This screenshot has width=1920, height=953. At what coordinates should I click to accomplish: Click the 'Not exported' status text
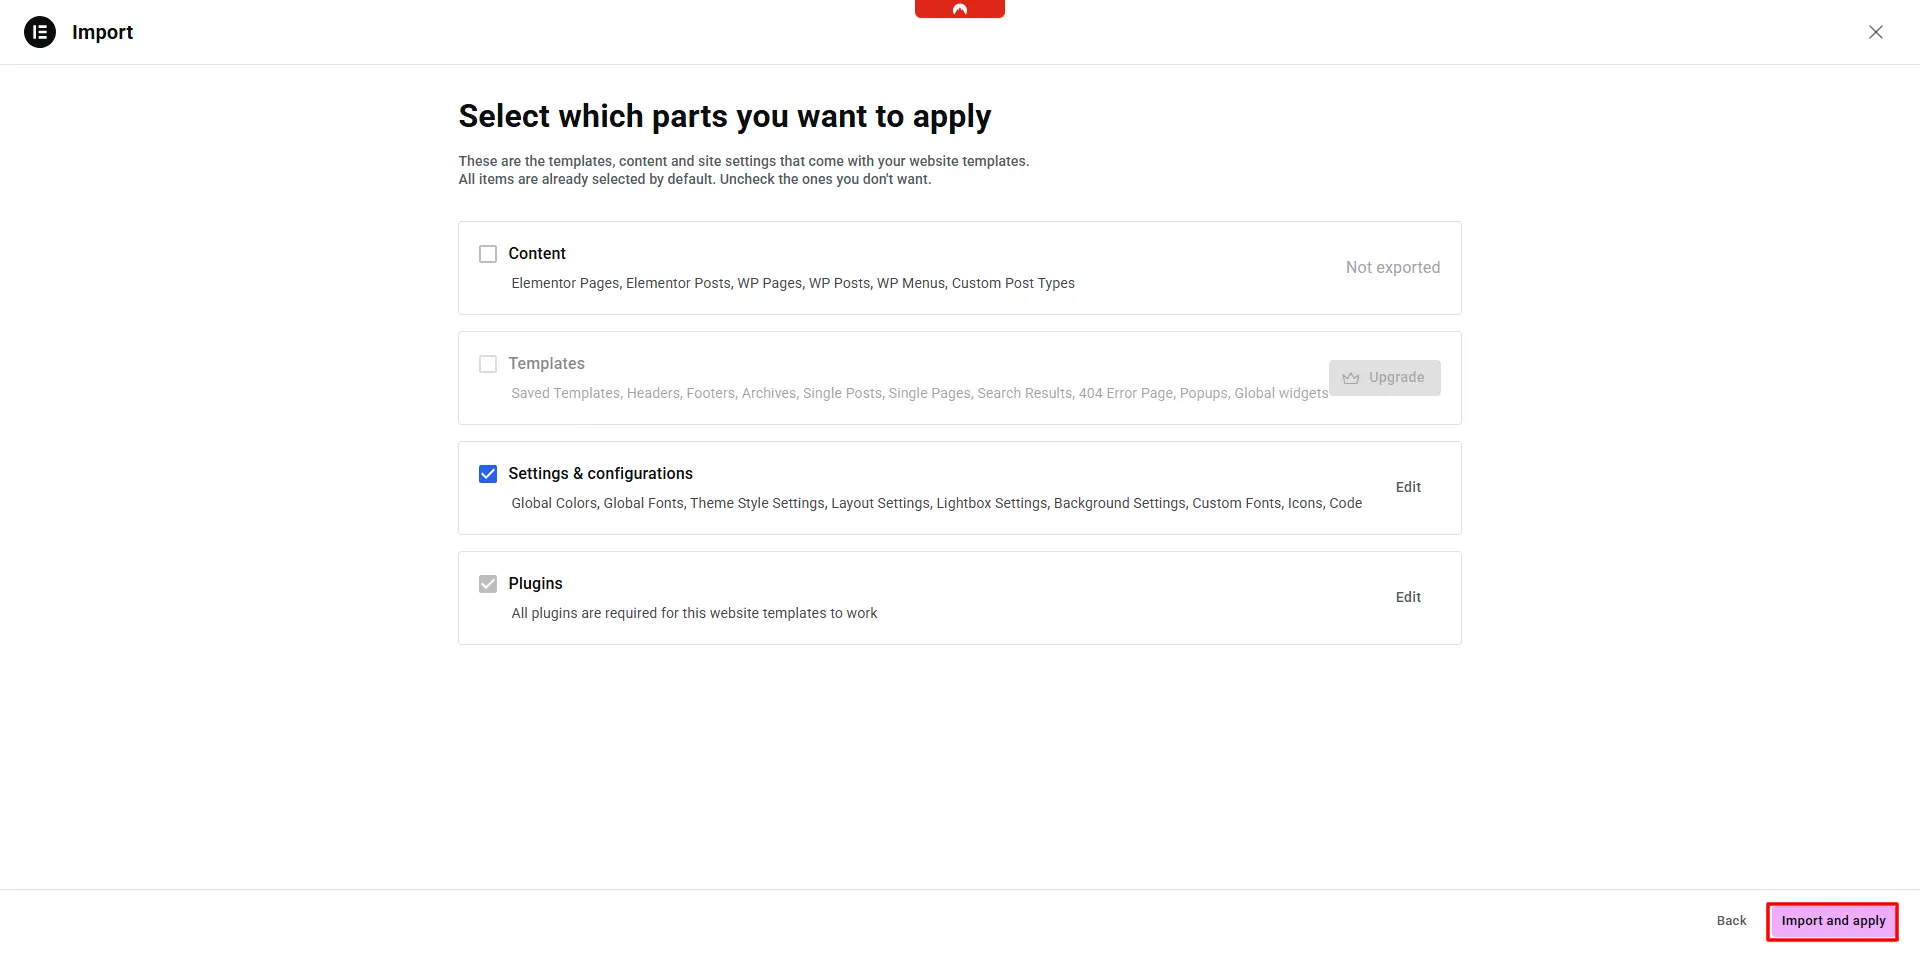(1392, 268)
